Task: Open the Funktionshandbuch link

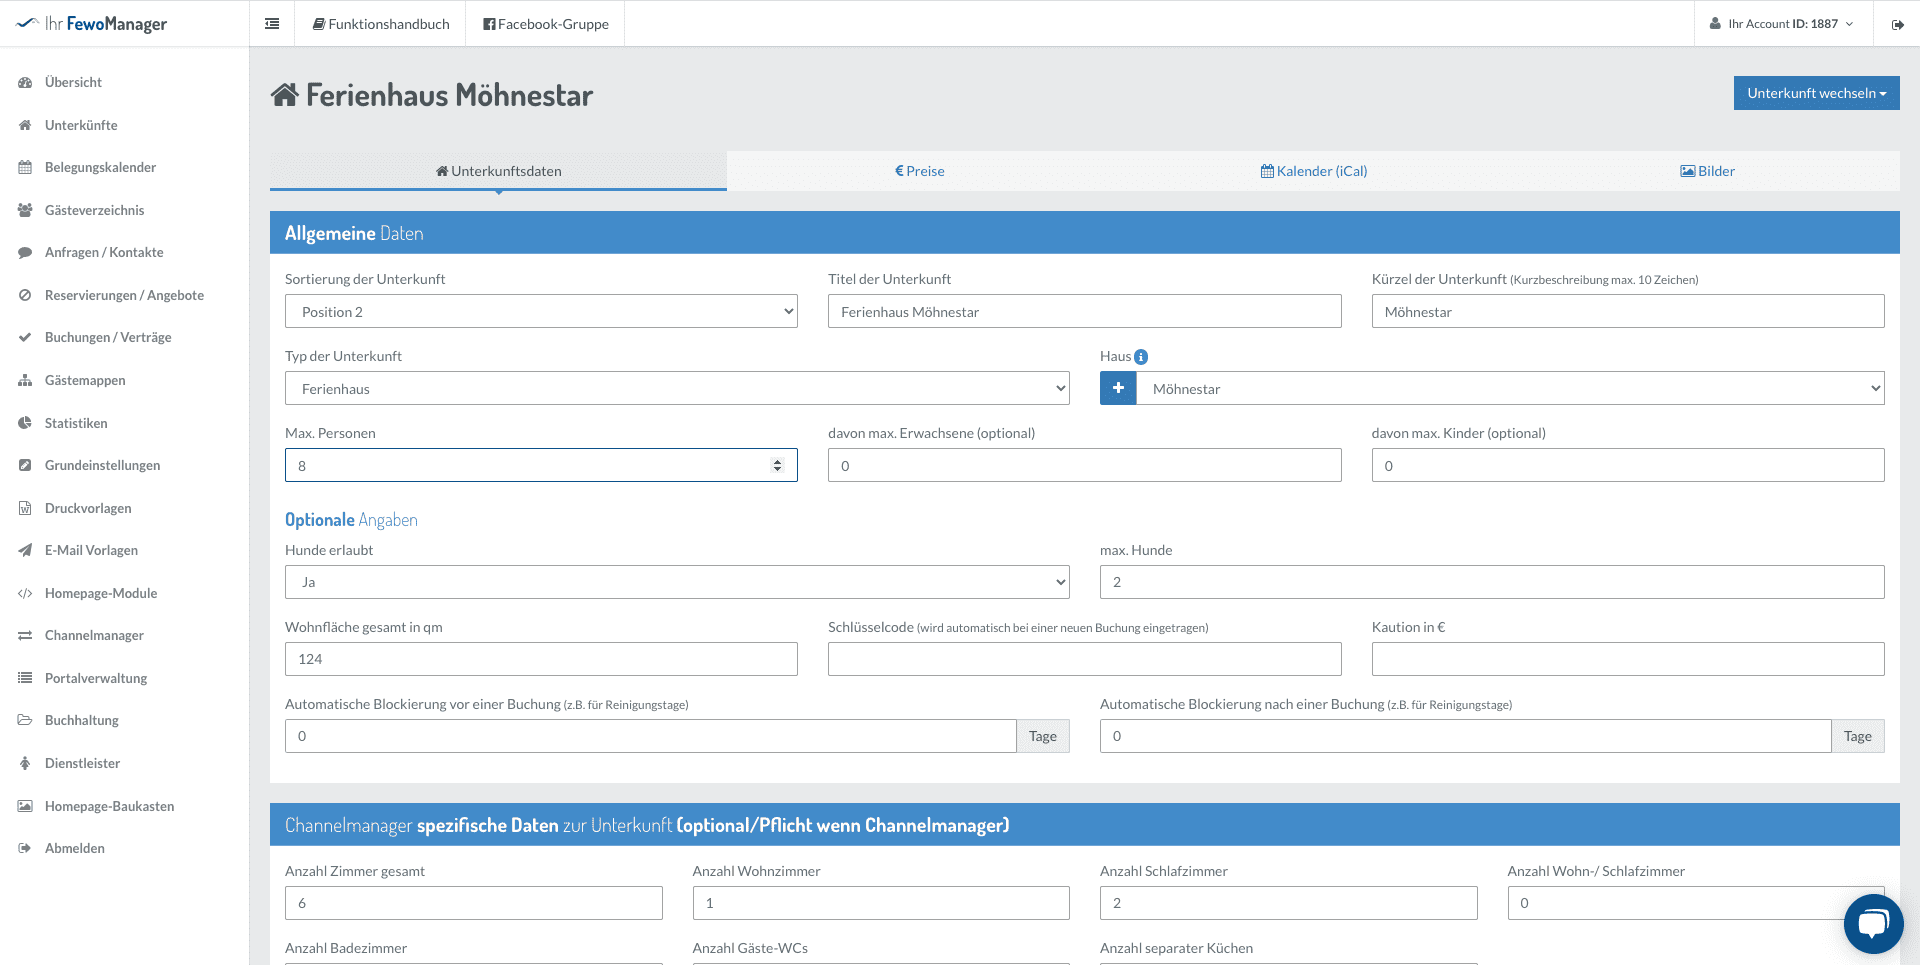Action: click(x=381, y=24)
